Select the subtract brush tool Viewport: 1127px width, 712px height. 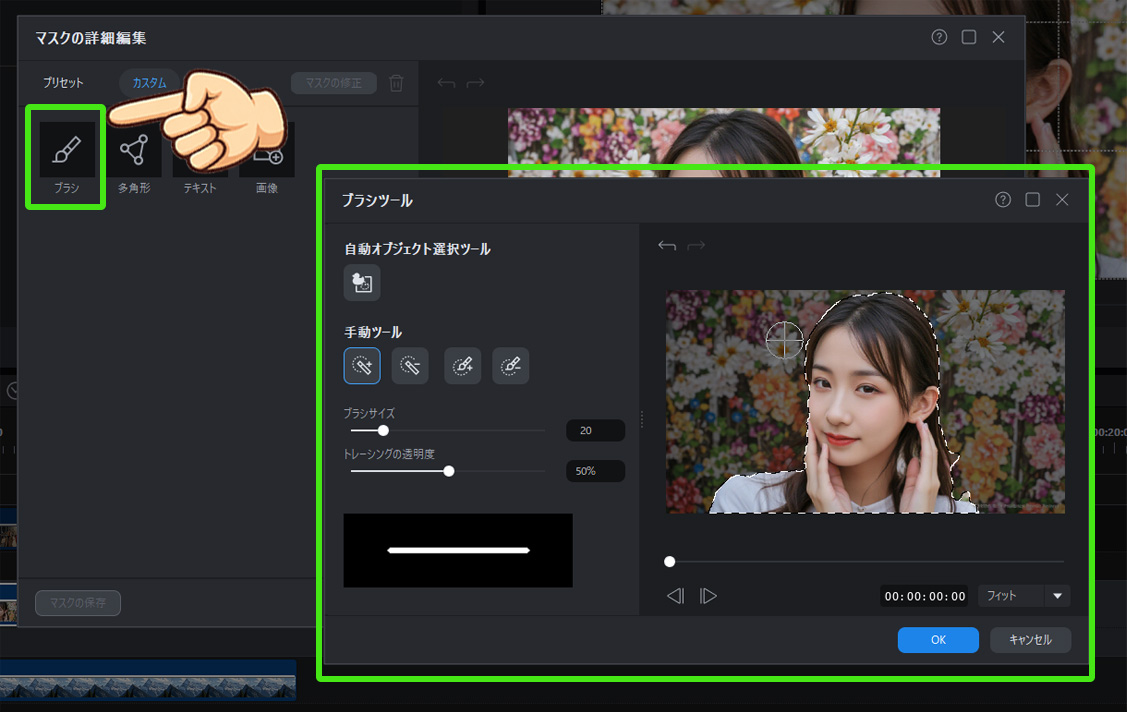pos(510,365)
